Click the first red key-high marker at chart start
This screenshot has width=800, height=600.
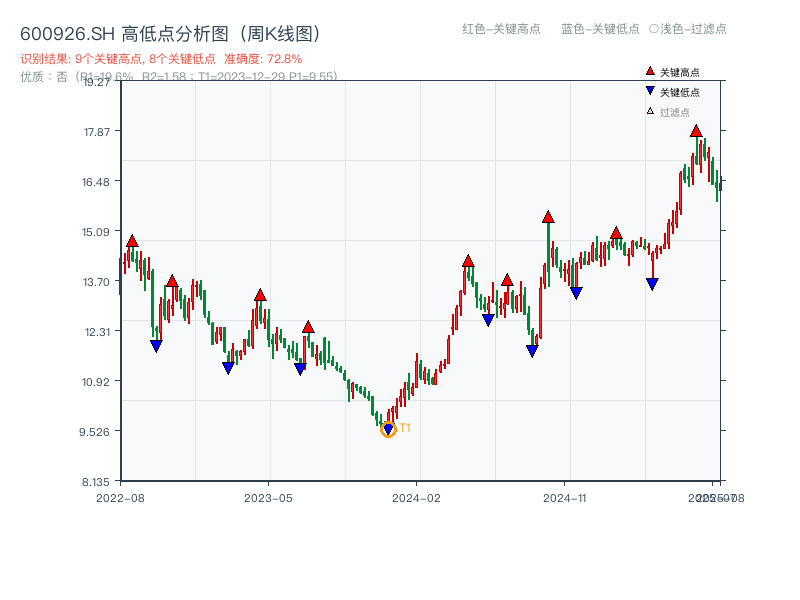point(132,241)
